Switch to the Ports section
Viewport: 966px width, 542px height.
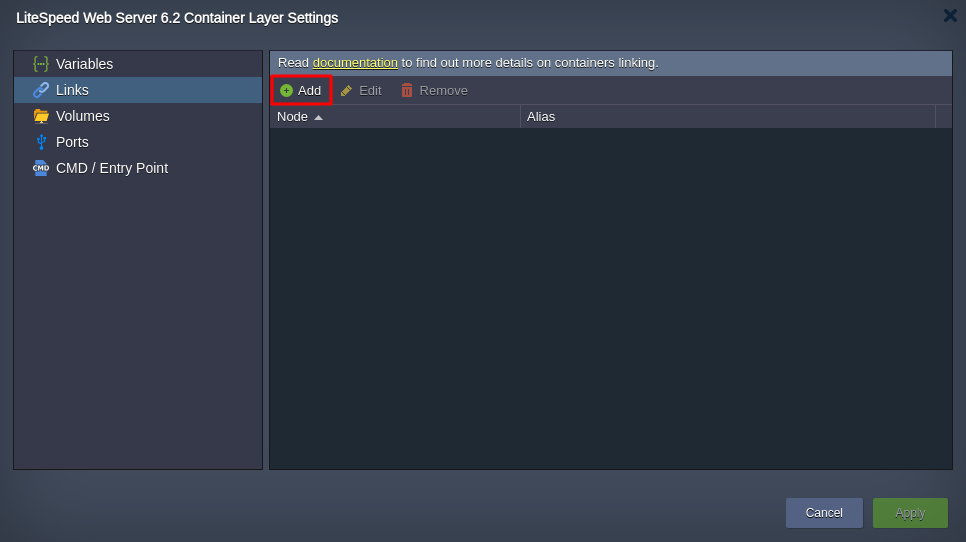[138, 142]
